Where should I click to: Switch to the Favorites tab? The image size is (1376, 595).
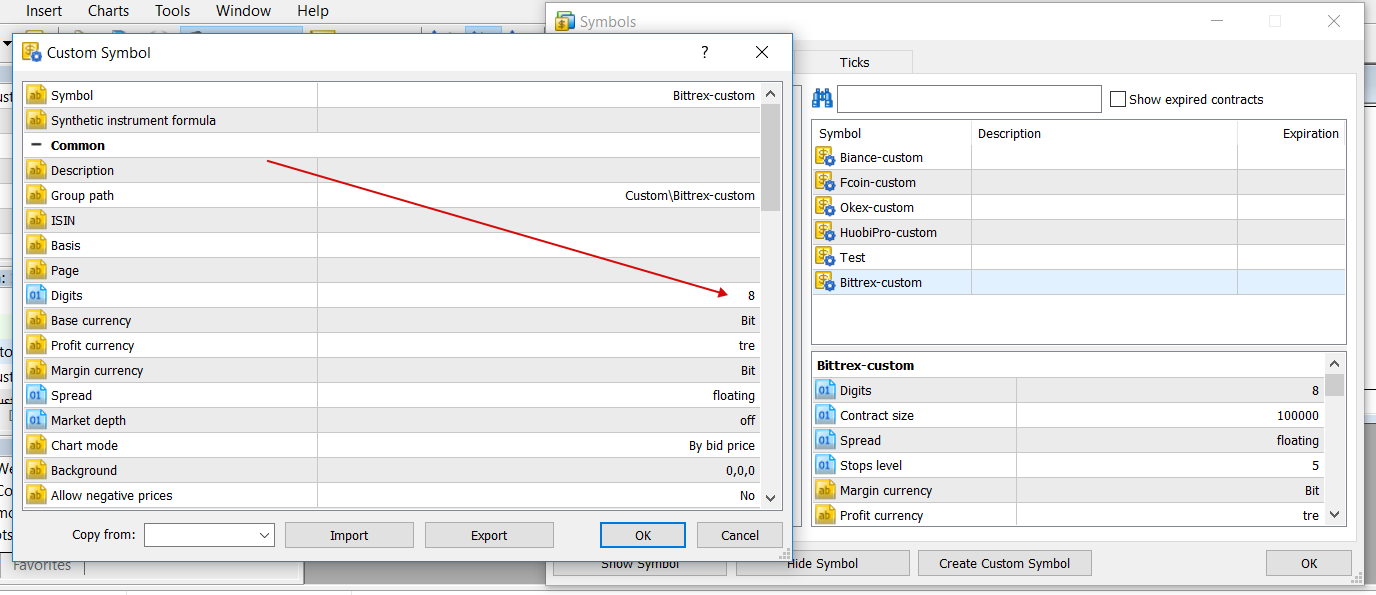coord(42,565)
